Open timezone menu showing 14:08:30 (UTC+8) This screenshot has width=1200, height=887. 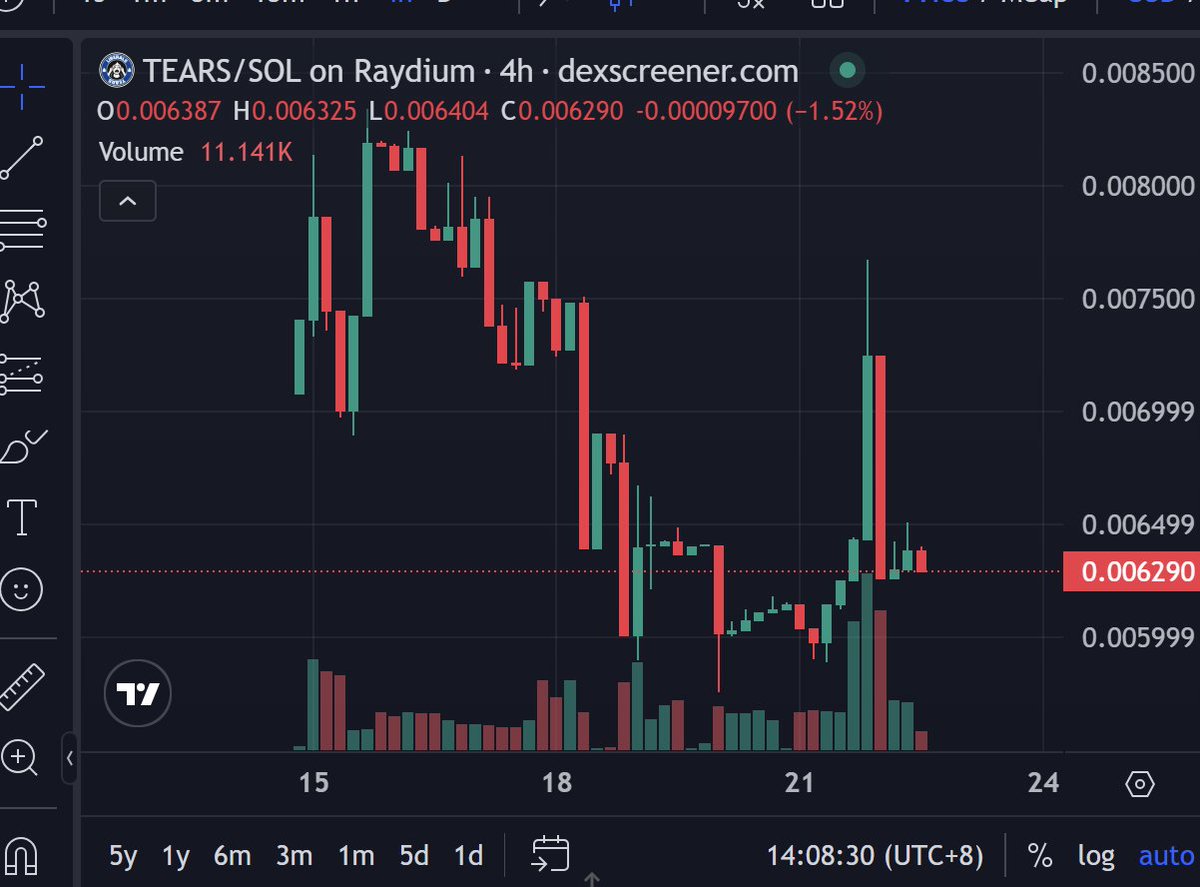875,856
